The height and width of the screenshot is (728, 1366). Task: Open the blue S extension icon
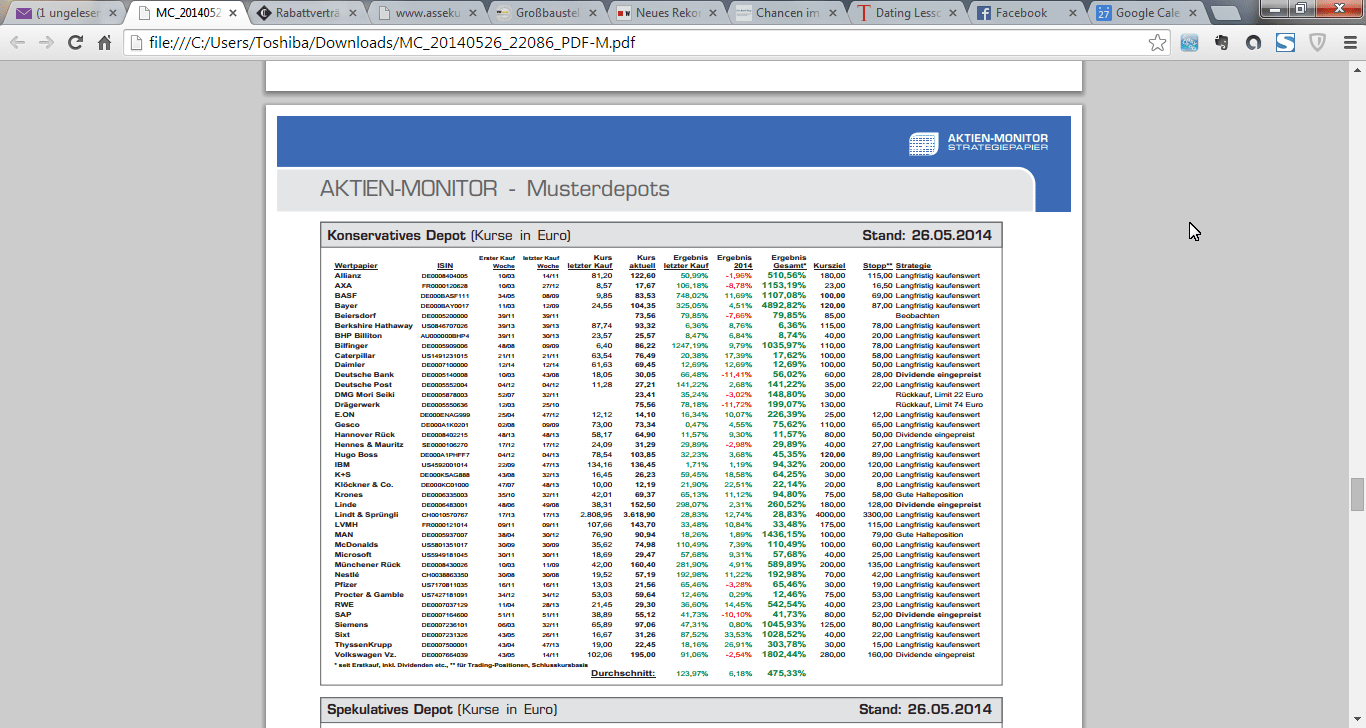(1285, 43)
